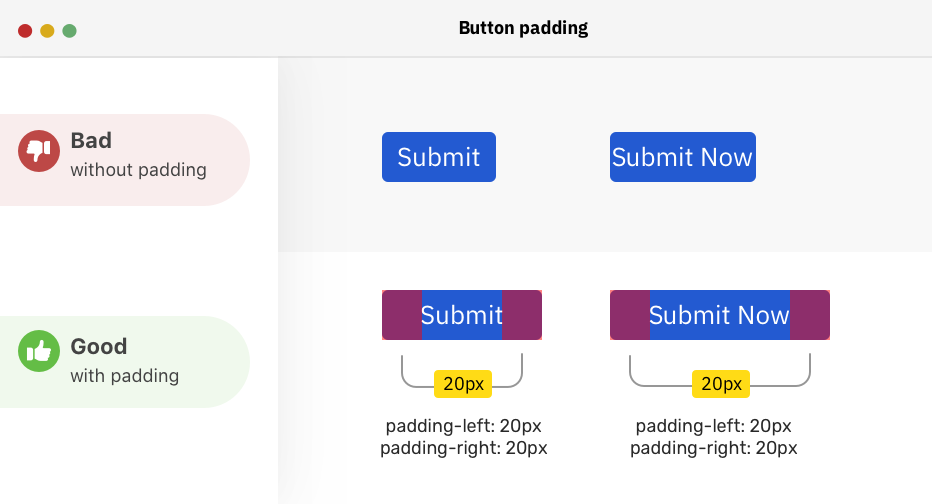Click the padded Submit Now button text
The height and width of the screenshot is (504, 932).
(719, 315)
